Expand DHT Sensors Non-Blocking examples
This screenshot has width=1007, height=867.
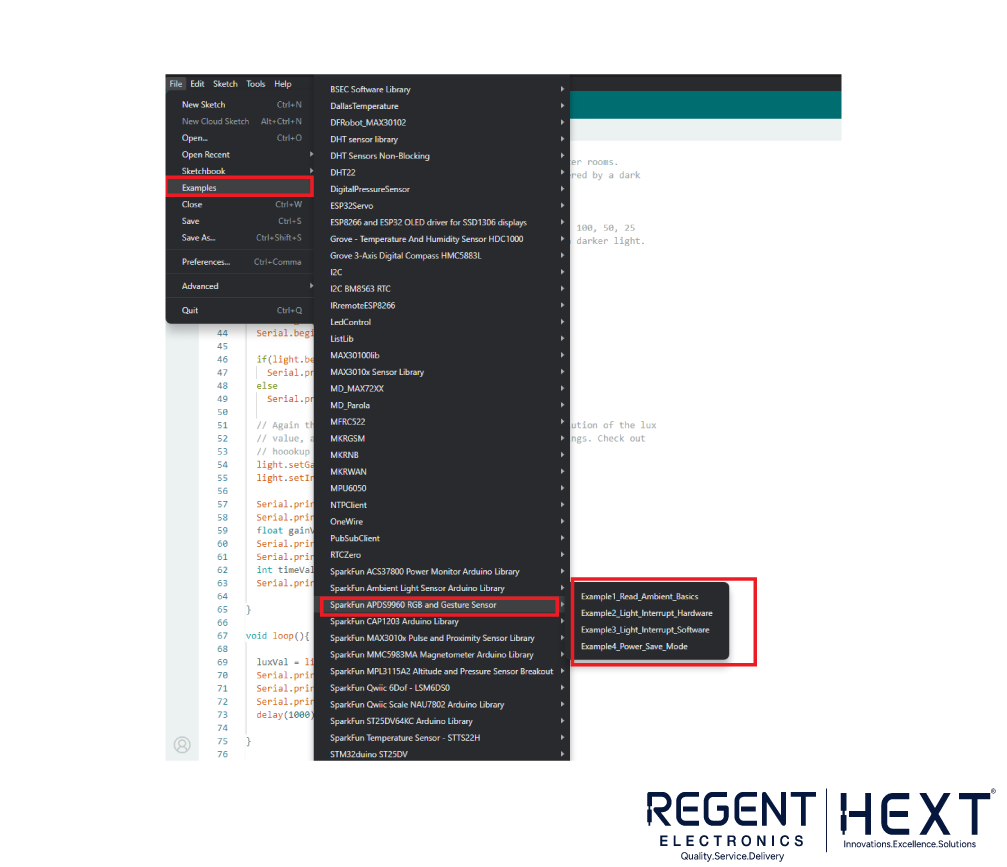[442, 156]
